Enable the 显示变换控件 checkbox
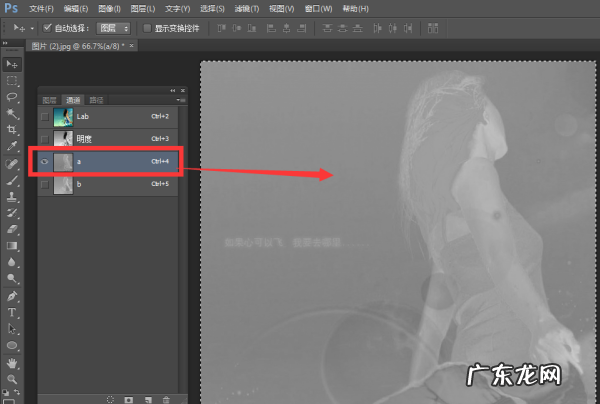 (x=147, y=27)
